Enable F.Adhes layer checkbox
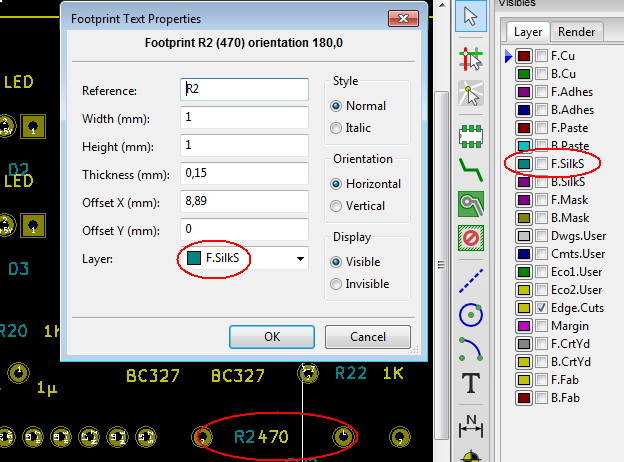 [x=541, y=92]
